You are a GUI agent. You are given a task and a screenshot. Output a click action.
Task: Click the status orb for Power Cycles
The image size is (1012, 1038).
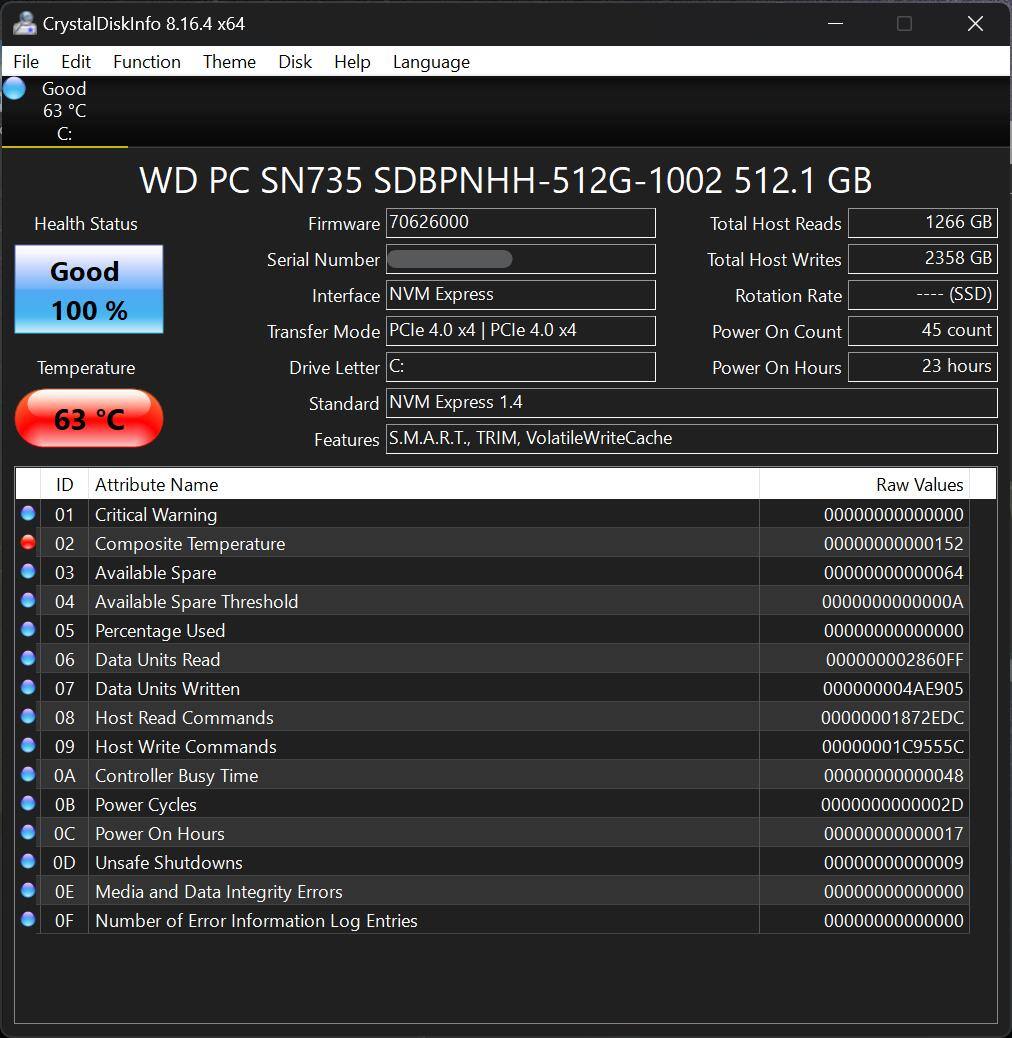click(28, 804)
